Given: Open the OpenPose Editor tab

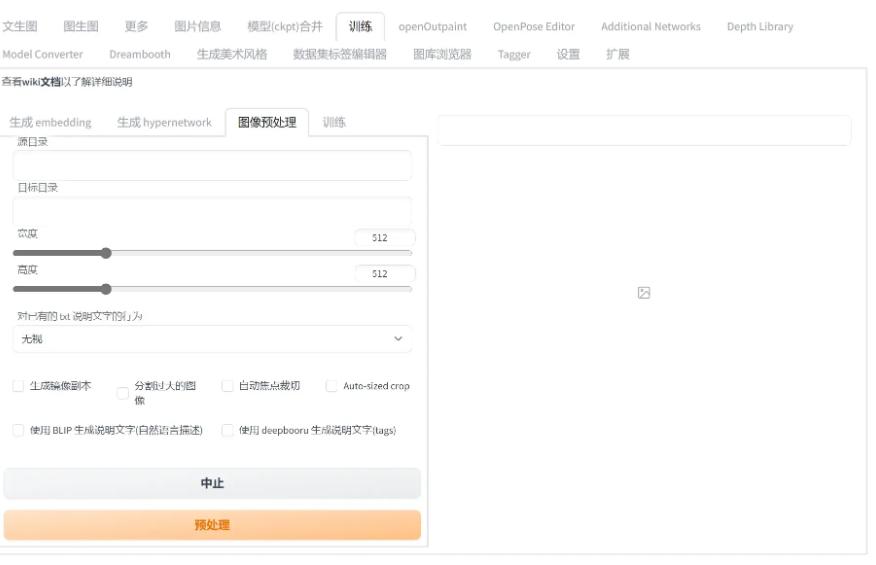Looking at the screenshot, I should (534, 26).
